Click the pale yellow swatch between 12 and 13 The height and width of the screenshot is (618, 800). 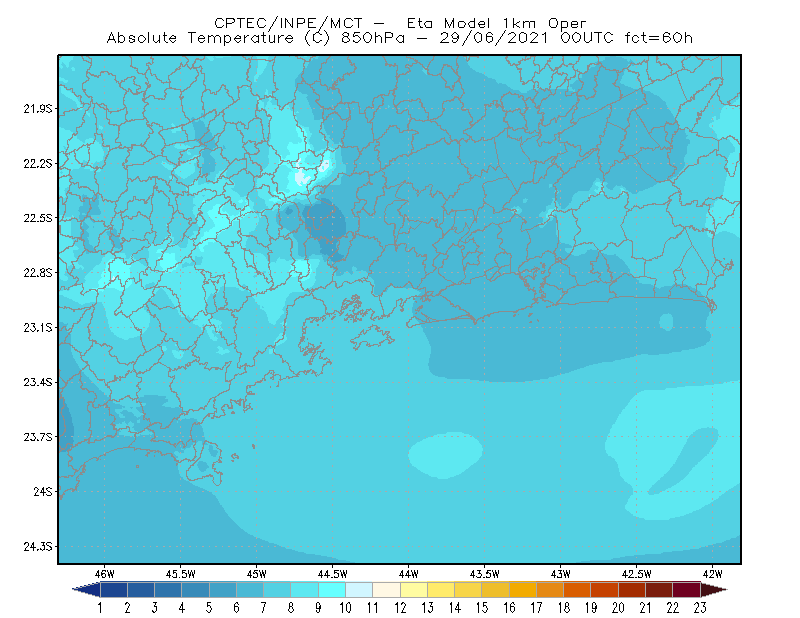pyautogui.click(x=414, y=590)
